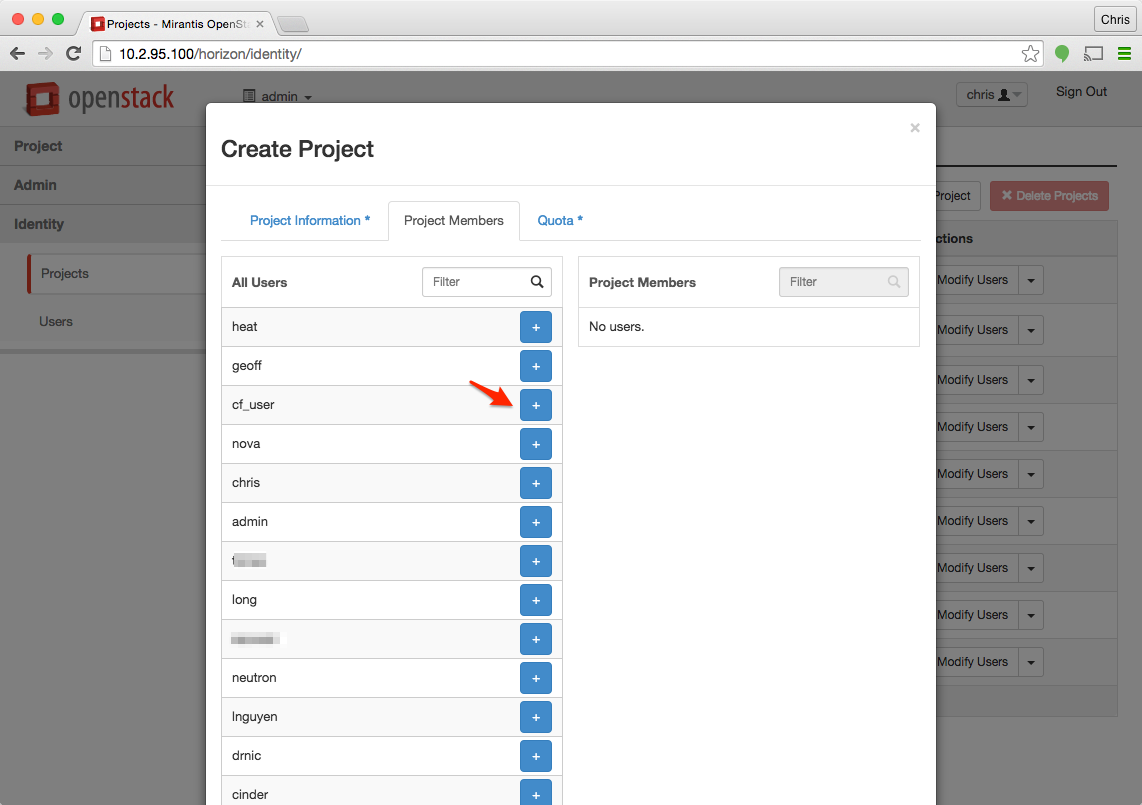Switch to Project Information tab
Image resolution: width=1142 pixels, height=805 pixels.
[310, 221]
